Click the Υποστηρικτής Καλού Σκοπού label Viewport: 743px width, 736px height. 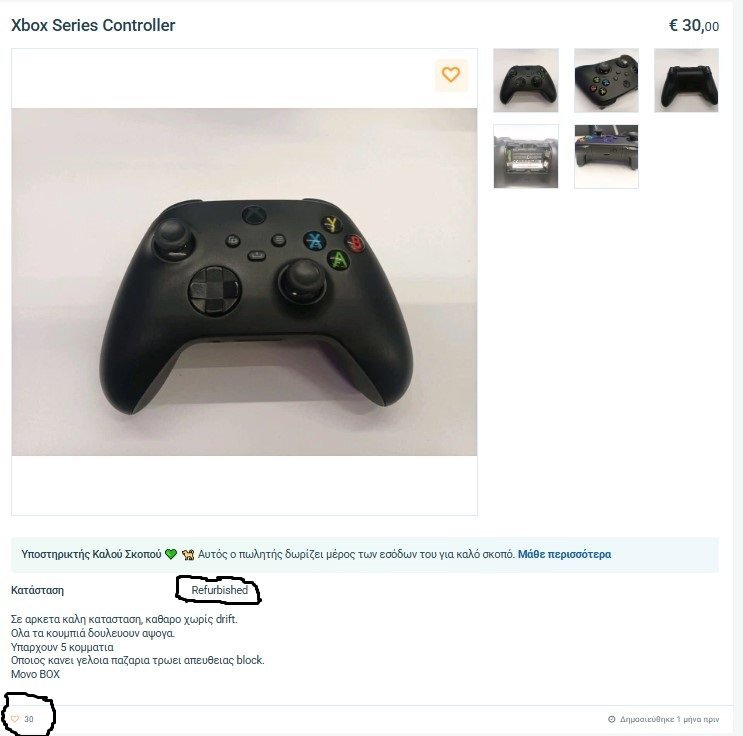click(91, 554)
